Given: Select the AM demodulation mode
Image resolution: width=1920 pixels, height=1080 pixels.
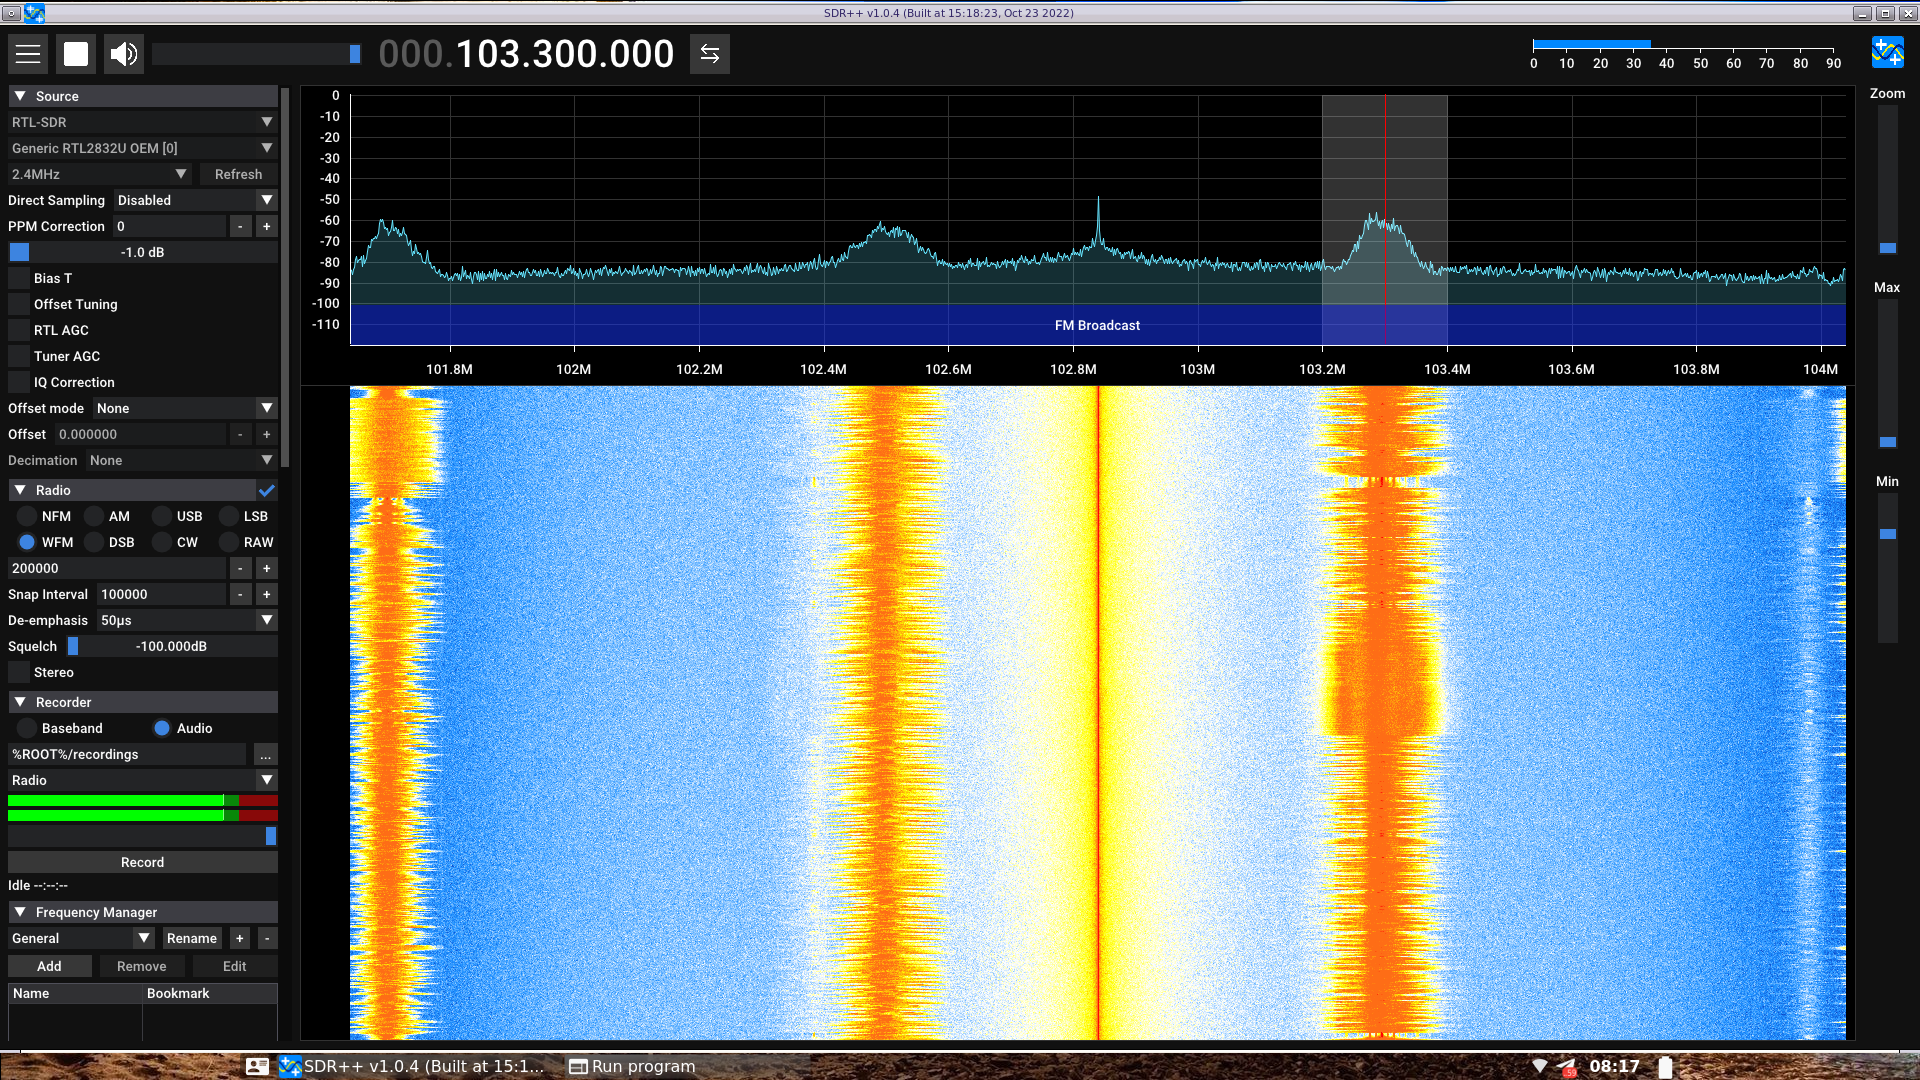Looking at the screenshot, I should coord(94,517).
